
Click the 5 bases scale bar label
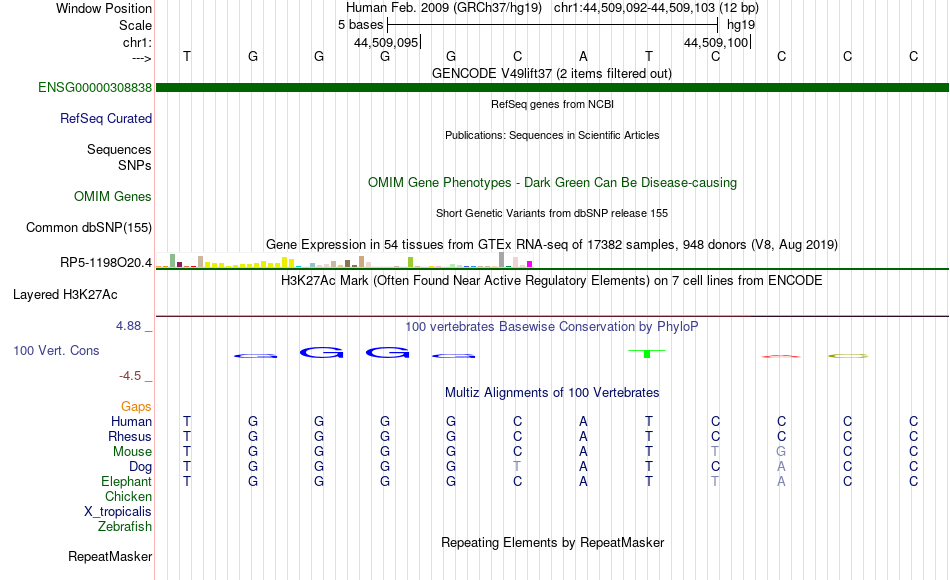pyautogui.click(x=360, y=25)
